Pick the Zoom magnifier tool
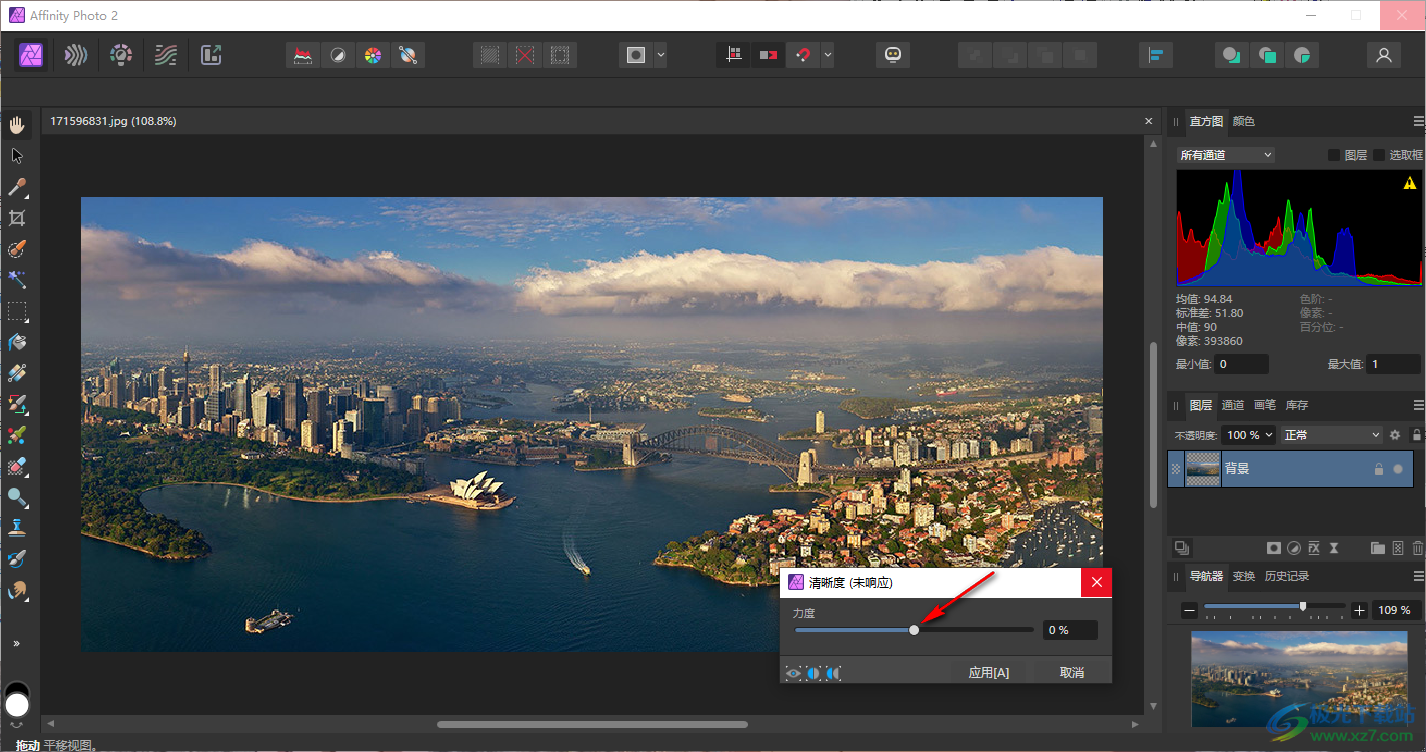 click(x=17, y=497)
